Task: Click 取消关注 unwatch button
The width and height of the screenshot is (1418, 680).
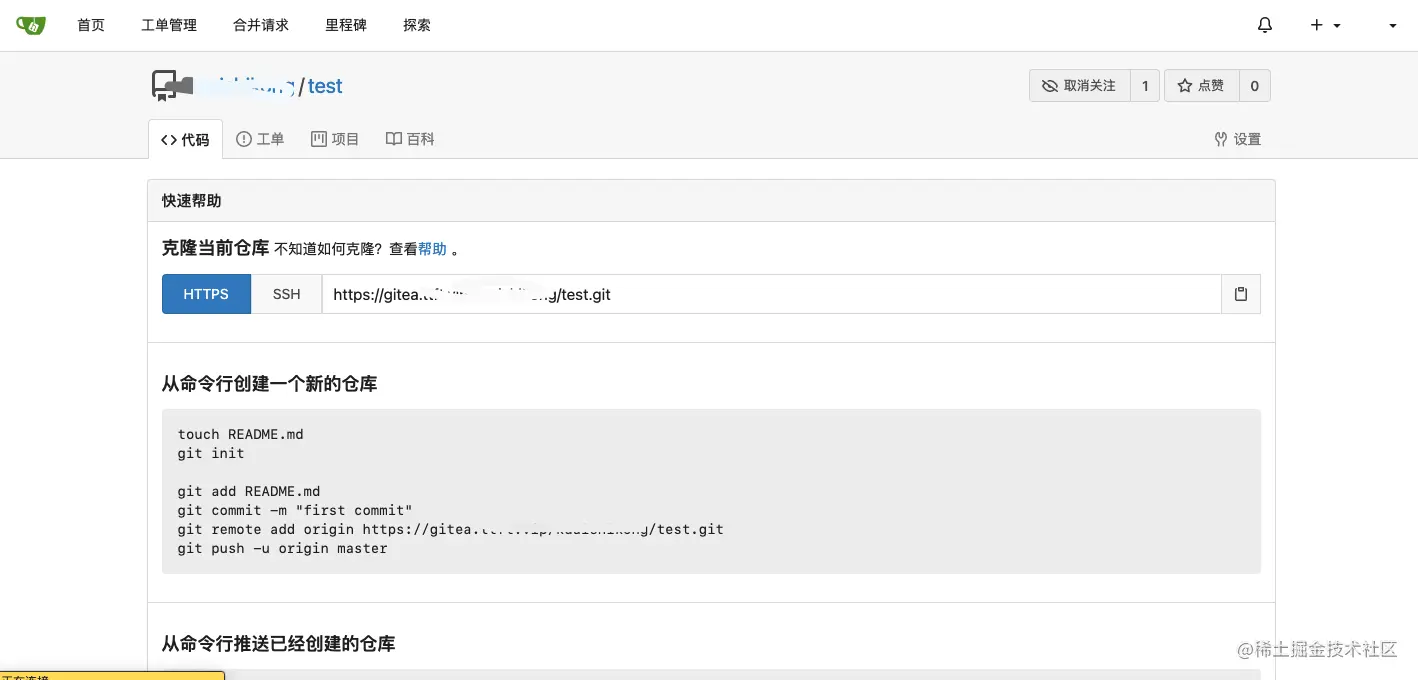Action: pos(1080,86)
